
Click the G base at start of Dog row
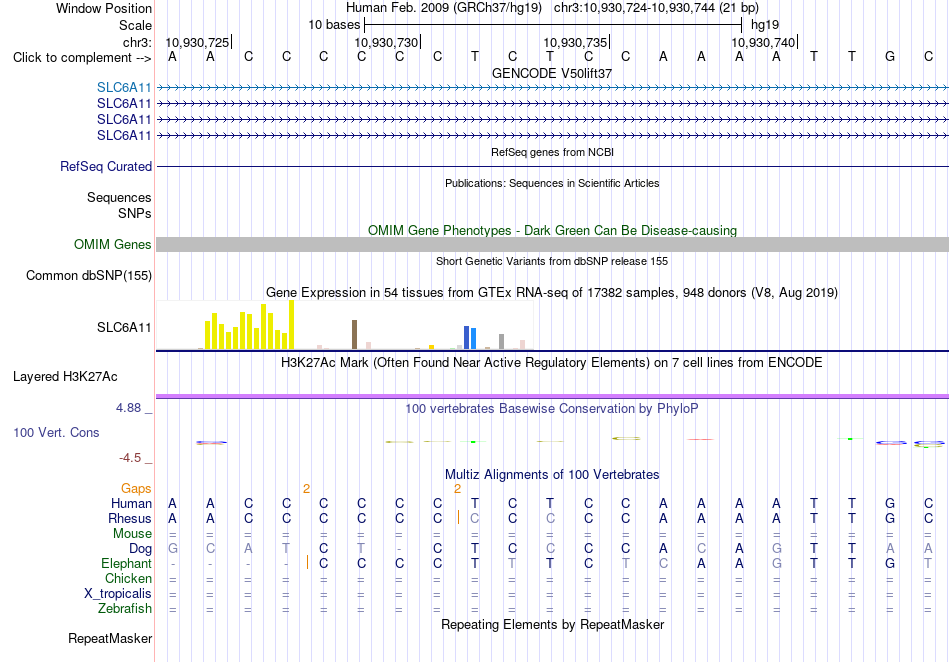173,549
